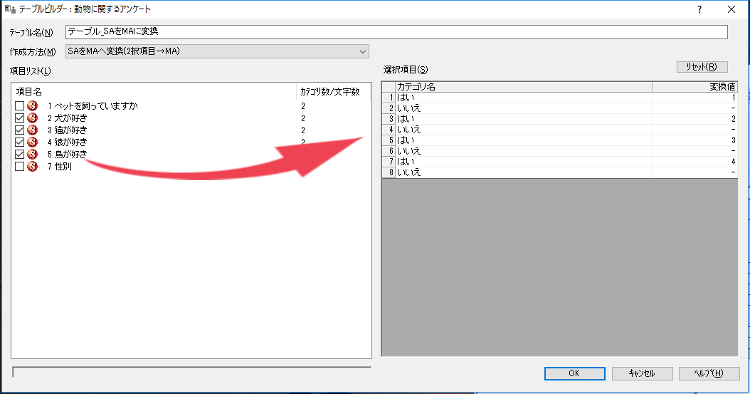Click the SA icon beside 鳥が好き
This screenshot has width=750, height=394.
33,154
